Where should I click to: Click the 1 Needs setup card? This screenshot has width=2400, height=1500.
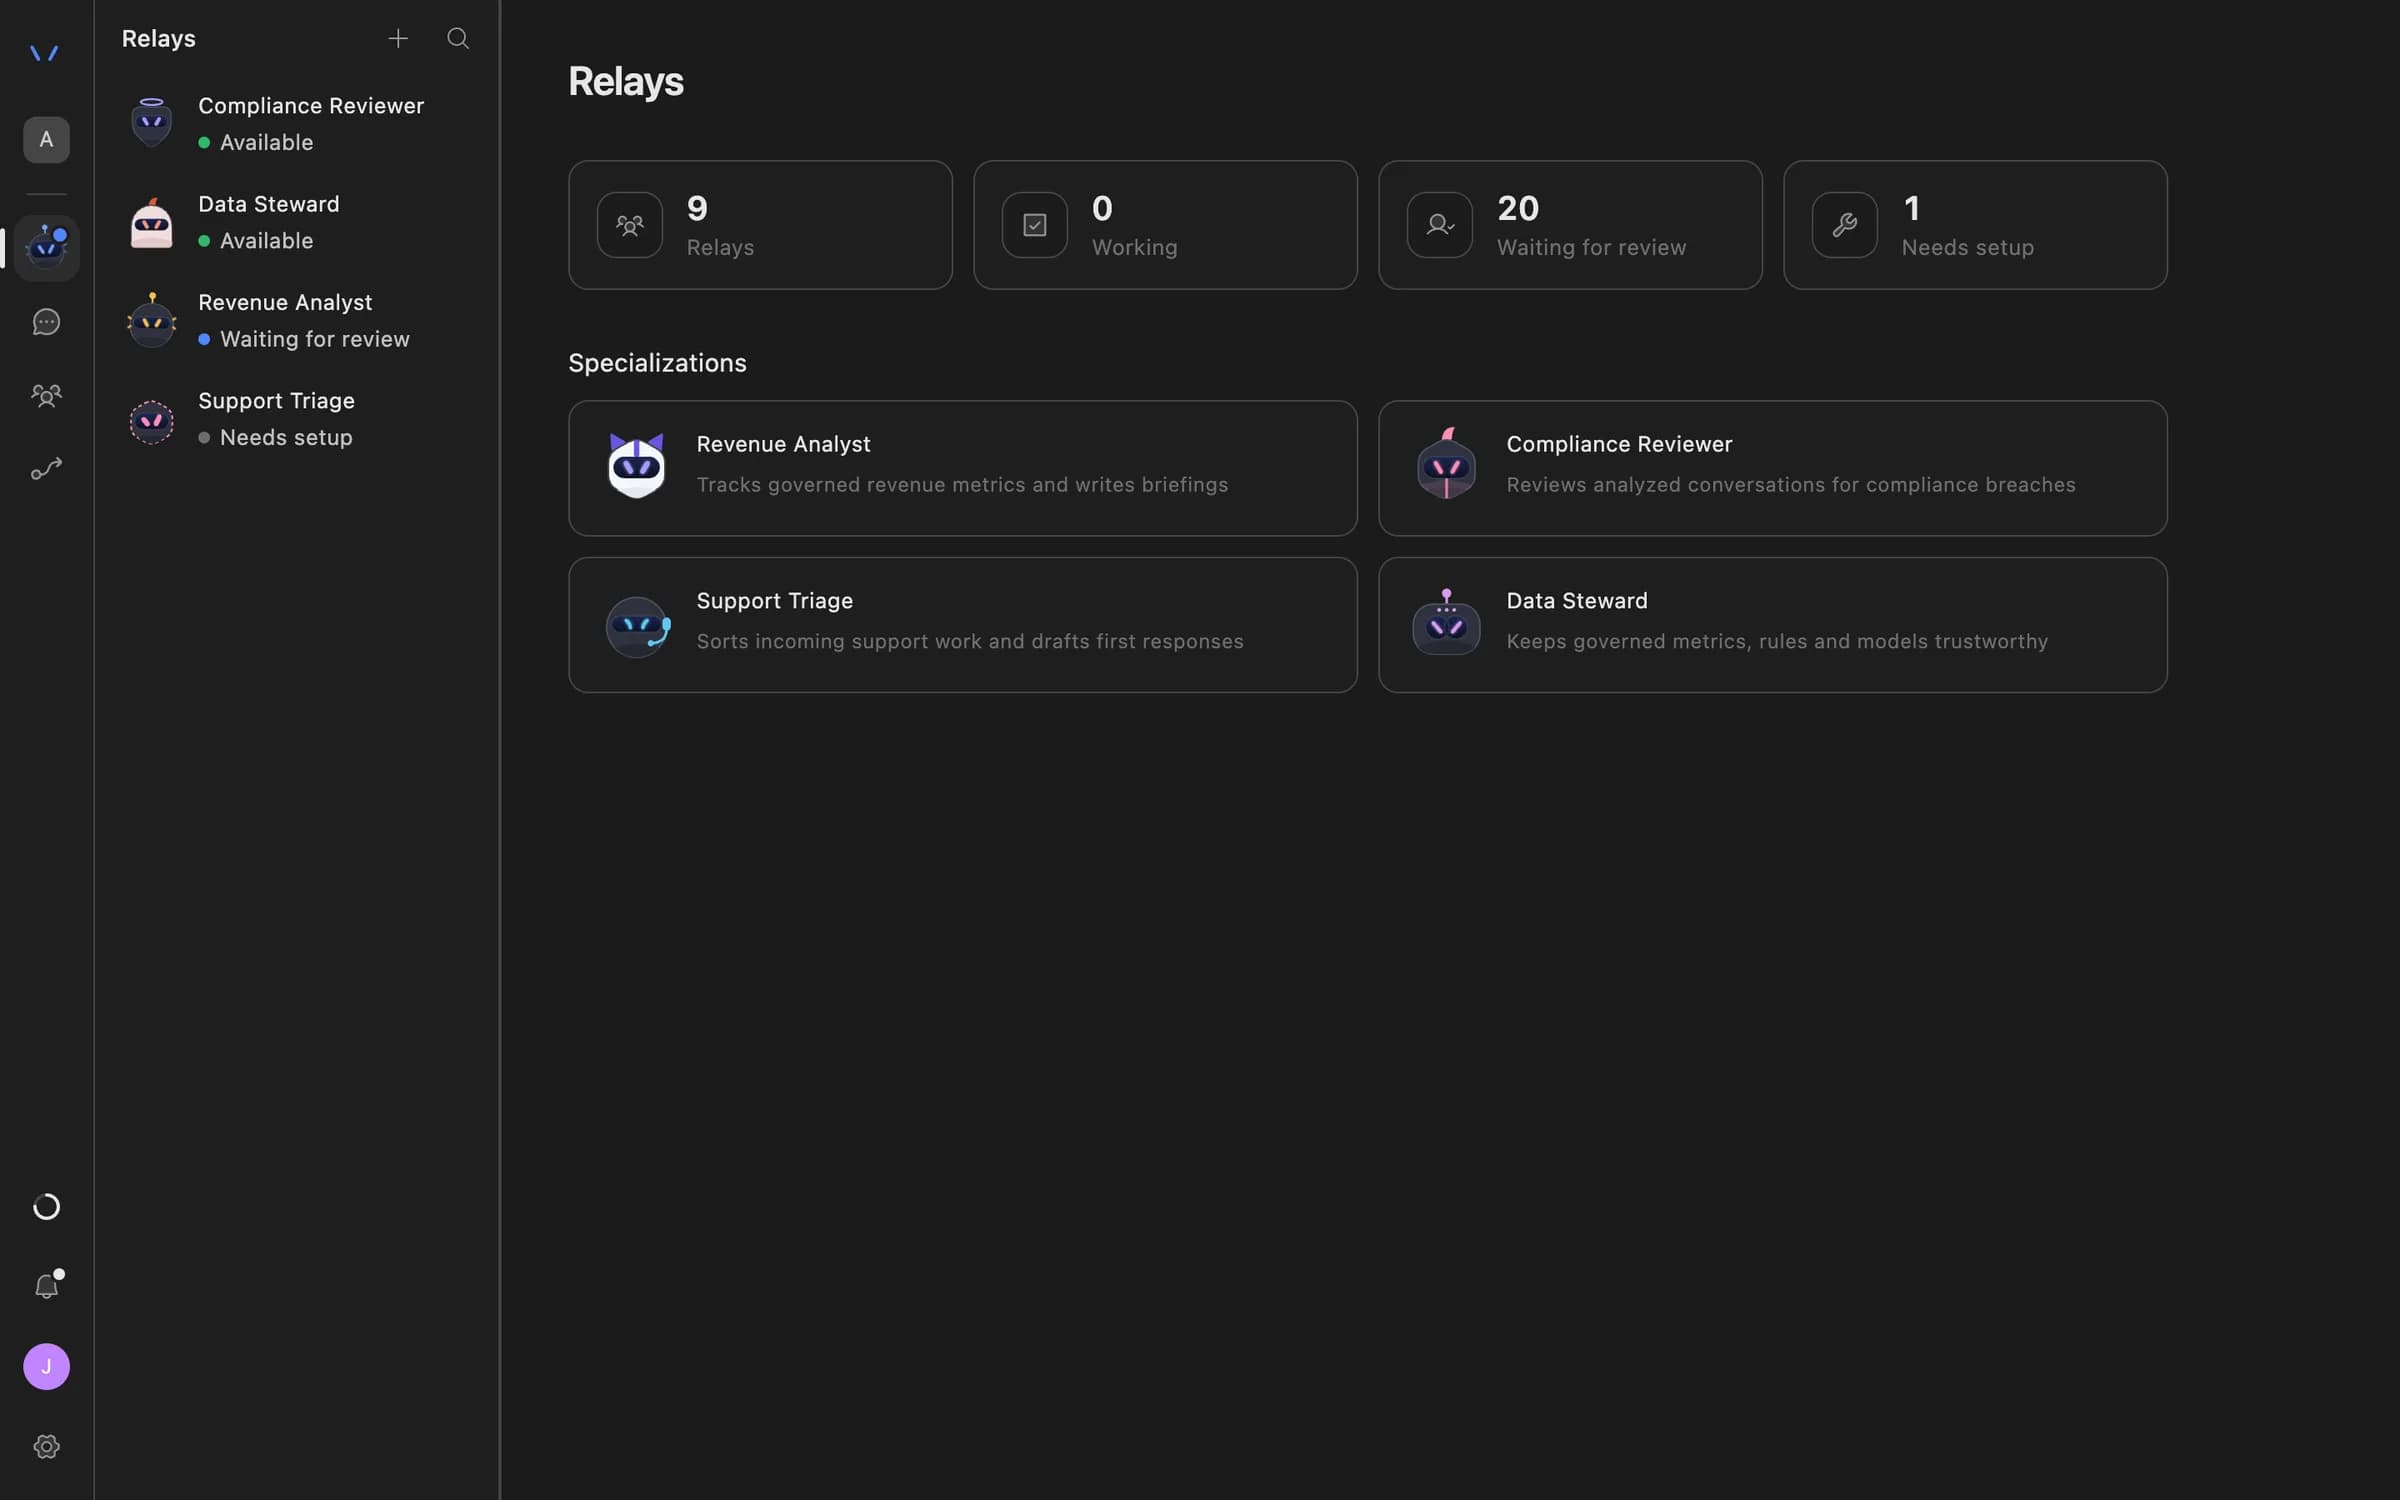click(1975, 225)
